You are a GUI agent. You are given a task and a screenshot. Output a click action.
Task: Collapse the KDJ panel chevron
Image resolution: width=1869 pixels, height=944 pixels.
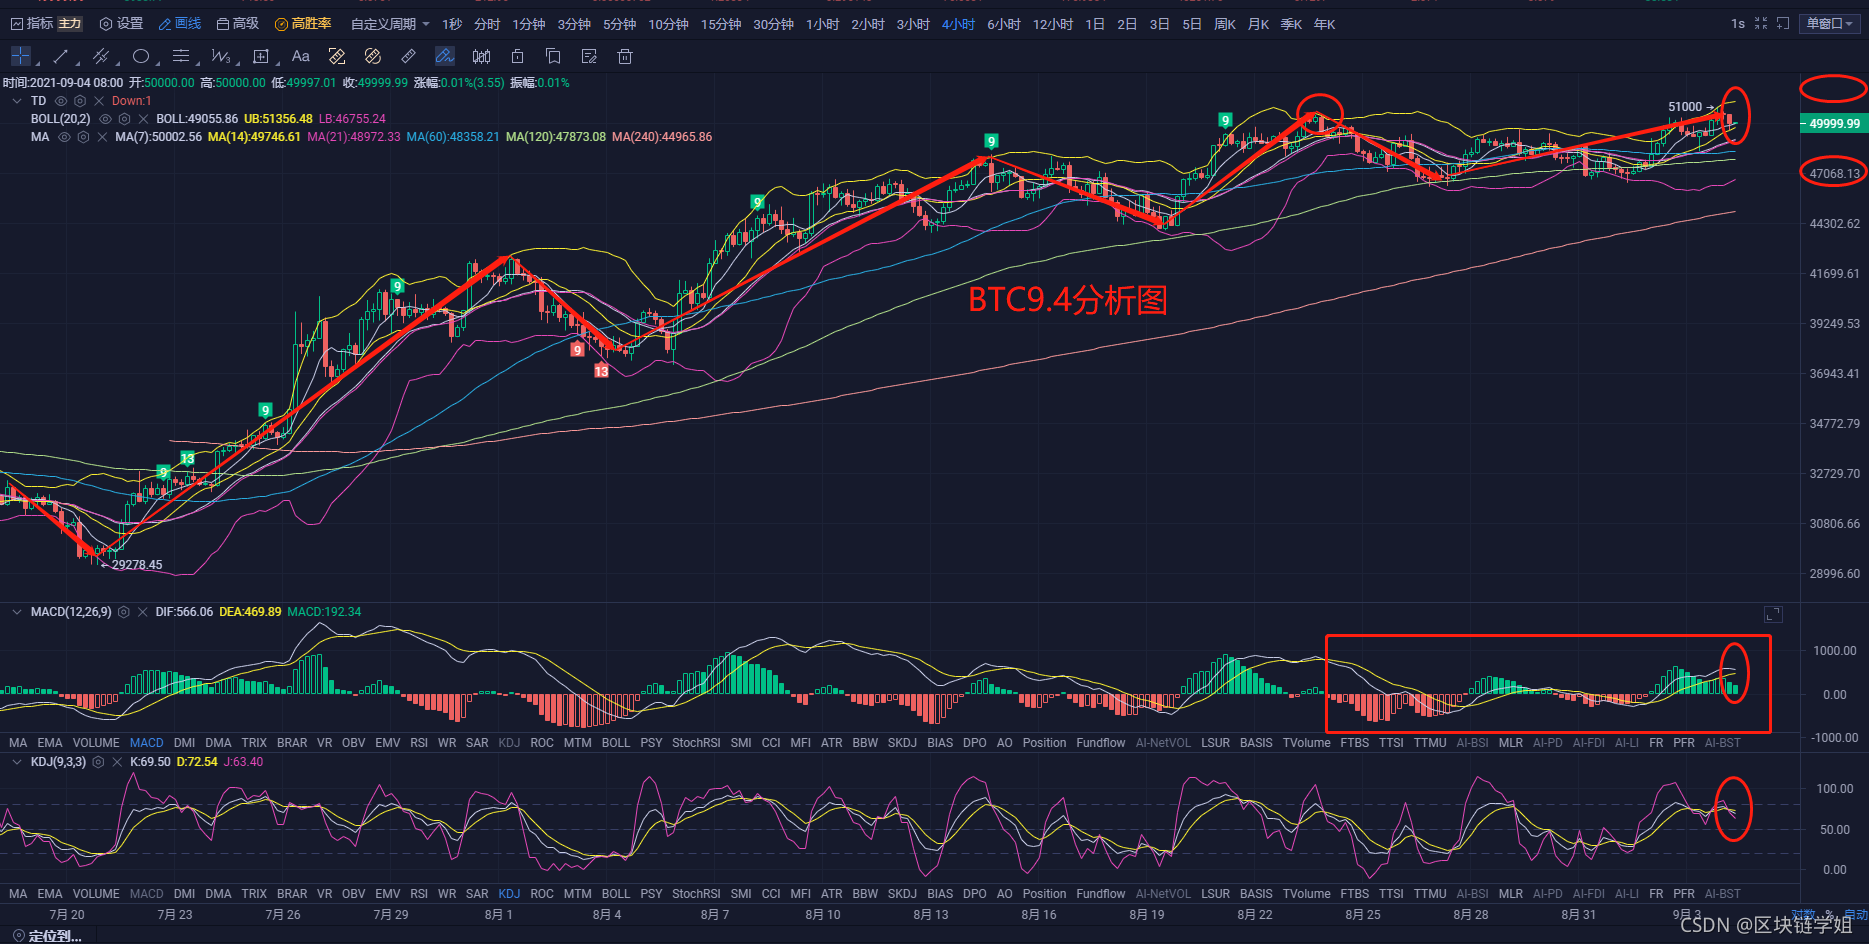[17, 762]
